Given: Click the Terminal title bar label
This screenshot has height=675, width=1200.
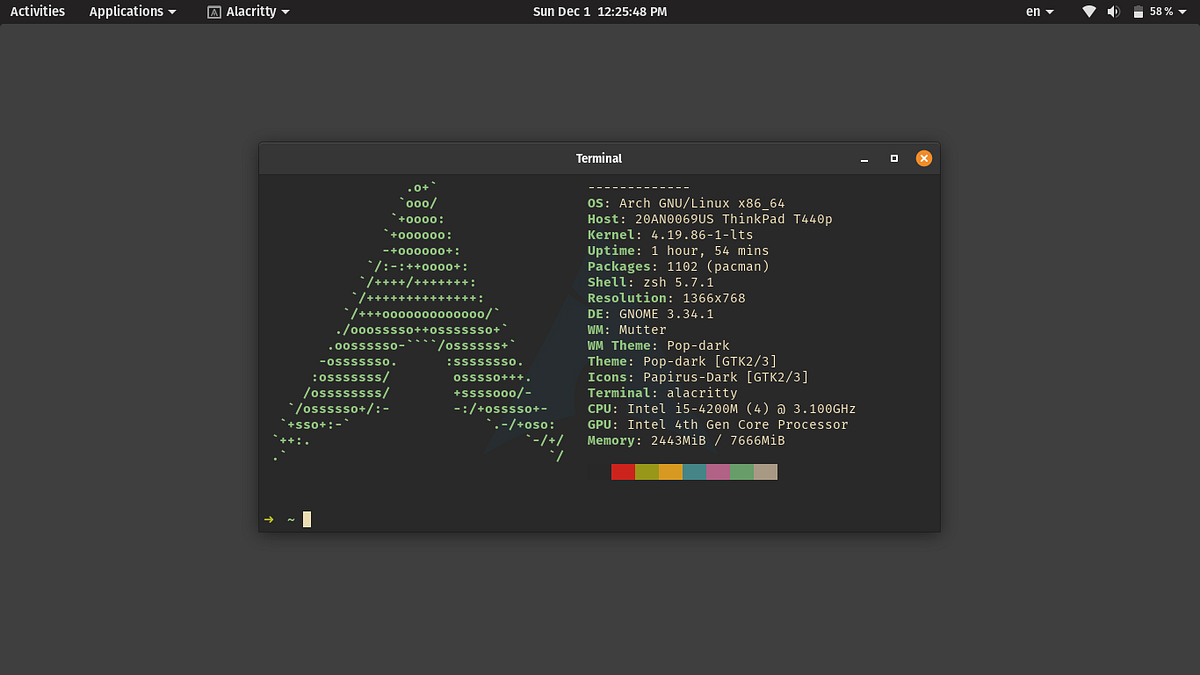Looking at the screenshot, I should pos(599,158).
